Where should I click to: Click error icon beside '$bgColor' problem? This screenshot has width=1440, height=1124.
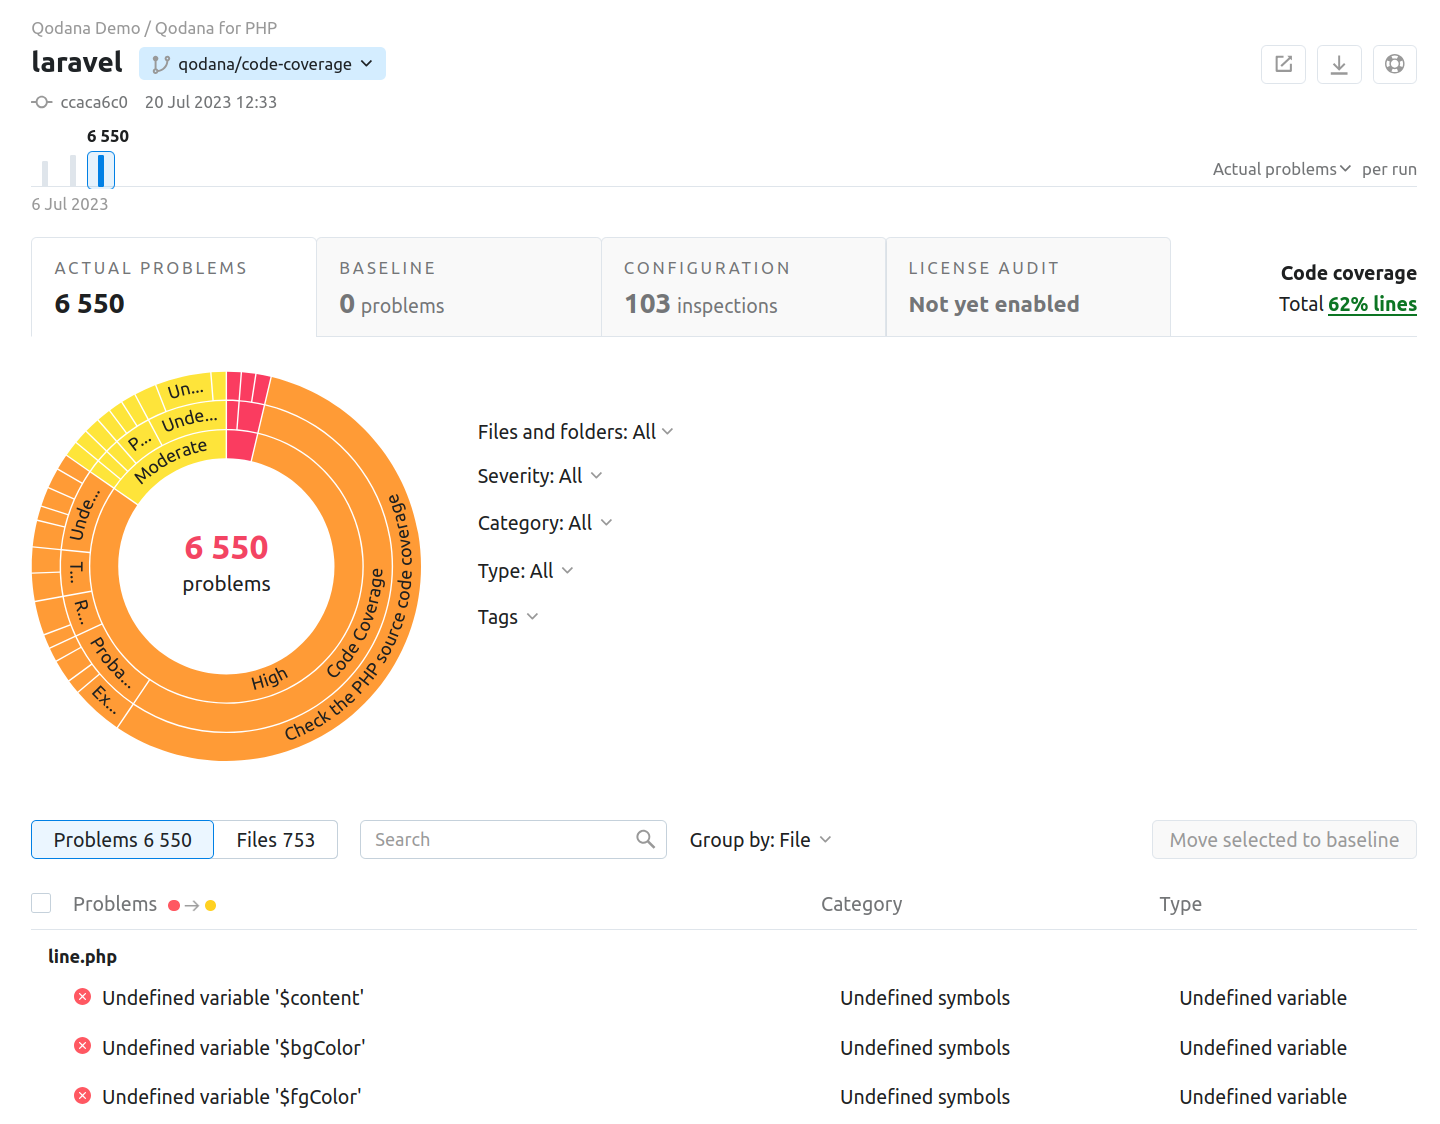83,1046
